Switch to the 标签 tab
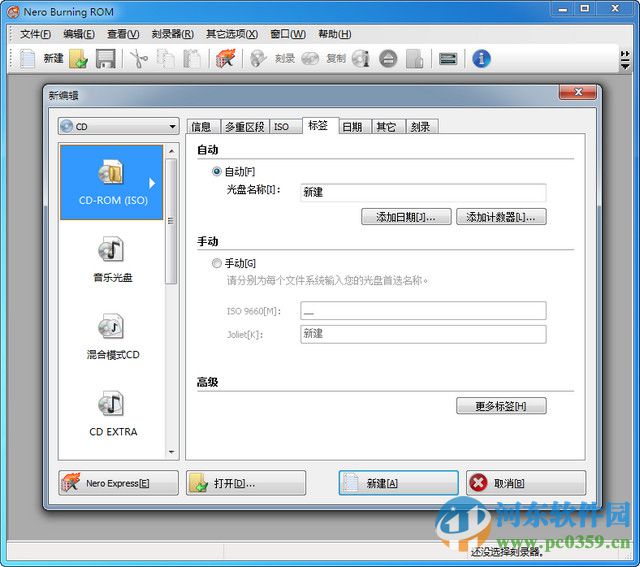The width and height of the screenshot is (640, 567). [x=320, y=125]
